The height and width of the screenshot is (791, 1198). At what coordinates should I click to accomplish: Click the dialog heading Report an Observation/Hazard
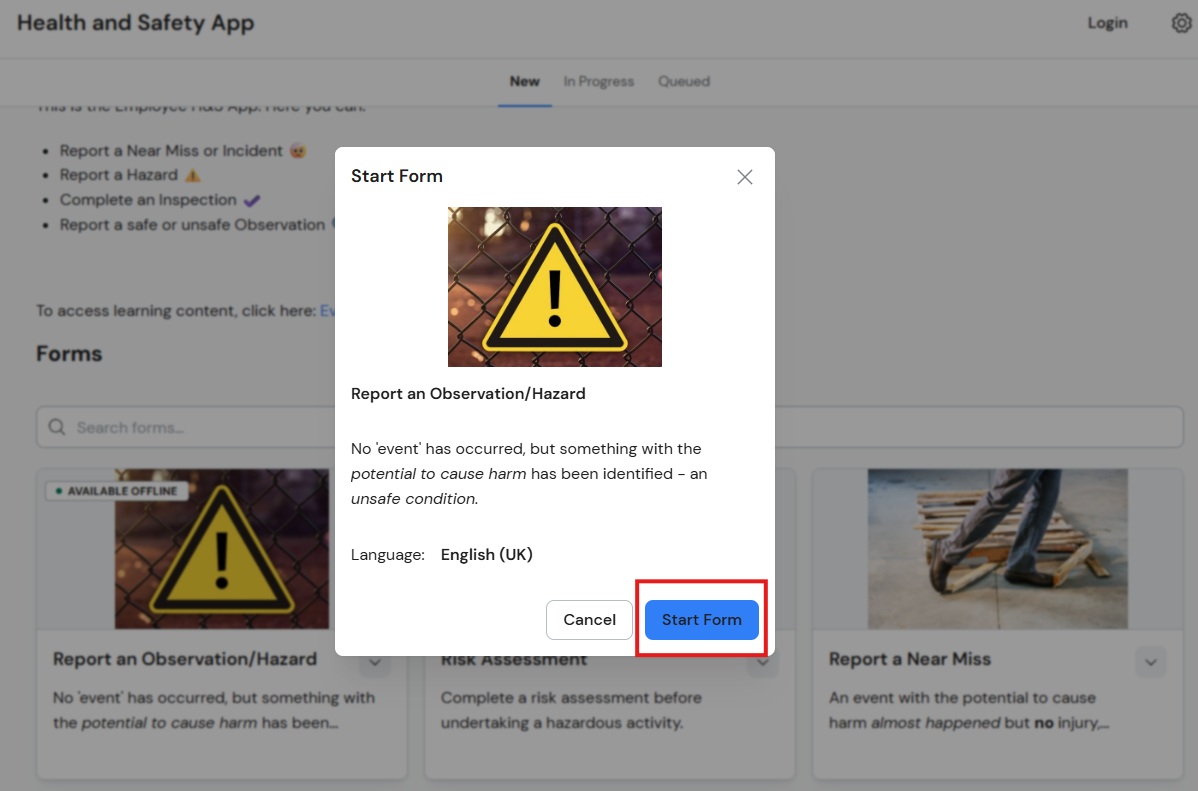point(468,394)
